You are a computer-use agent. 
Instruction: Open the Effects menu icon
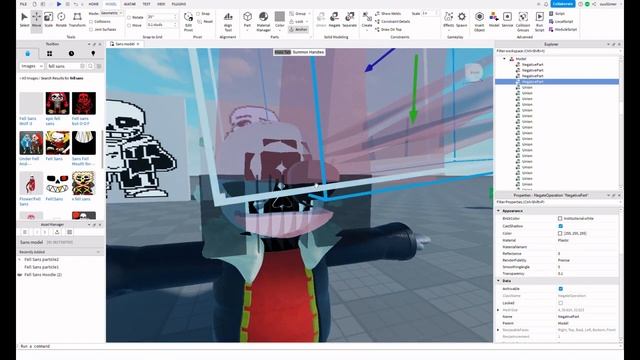pyautogui.click(x=448, y=20)
